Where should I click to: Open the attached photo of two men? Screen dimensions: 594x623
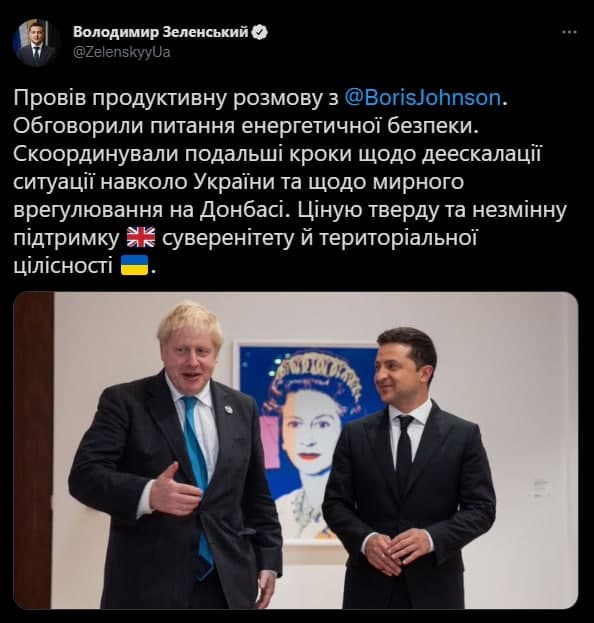[296, 450]
